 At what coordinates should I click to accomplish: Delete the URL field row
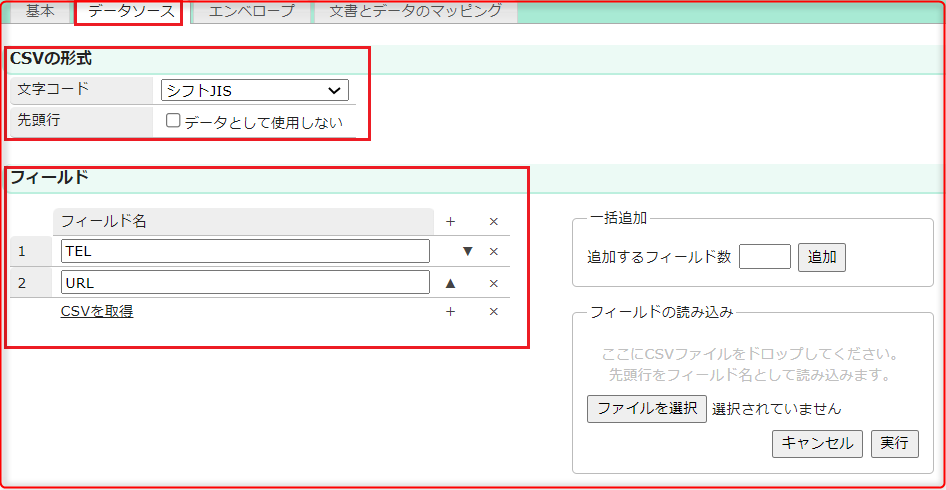tap(493, 283)
